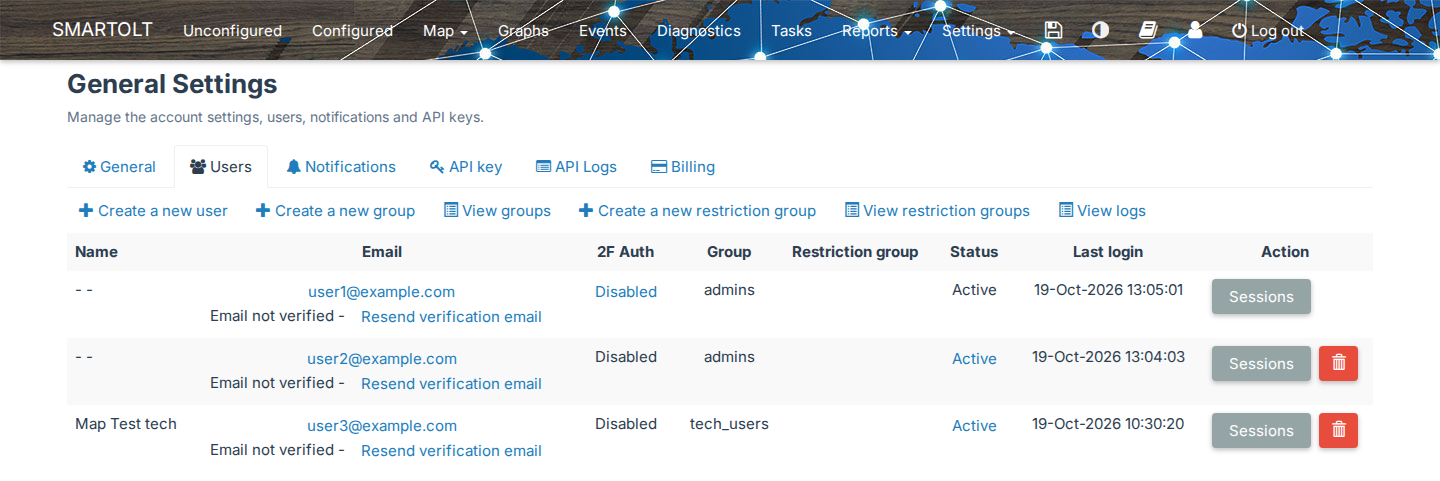
Task: Toggle the dark mode contrast icon
Action: [1100, 30]
